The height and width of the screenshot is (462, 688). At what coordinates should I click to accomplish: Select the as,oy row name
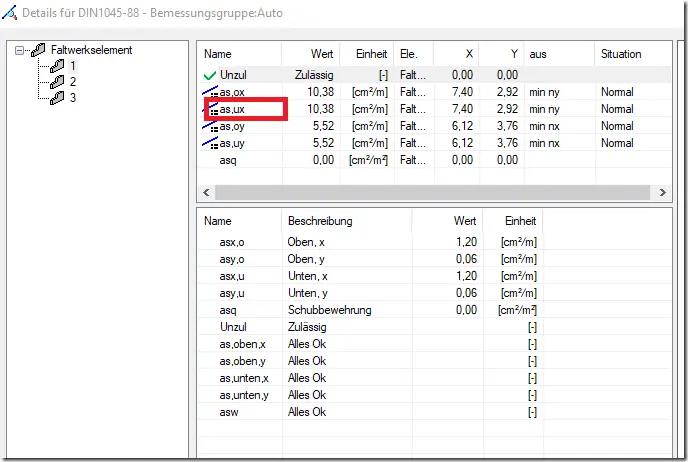(232, 126)
